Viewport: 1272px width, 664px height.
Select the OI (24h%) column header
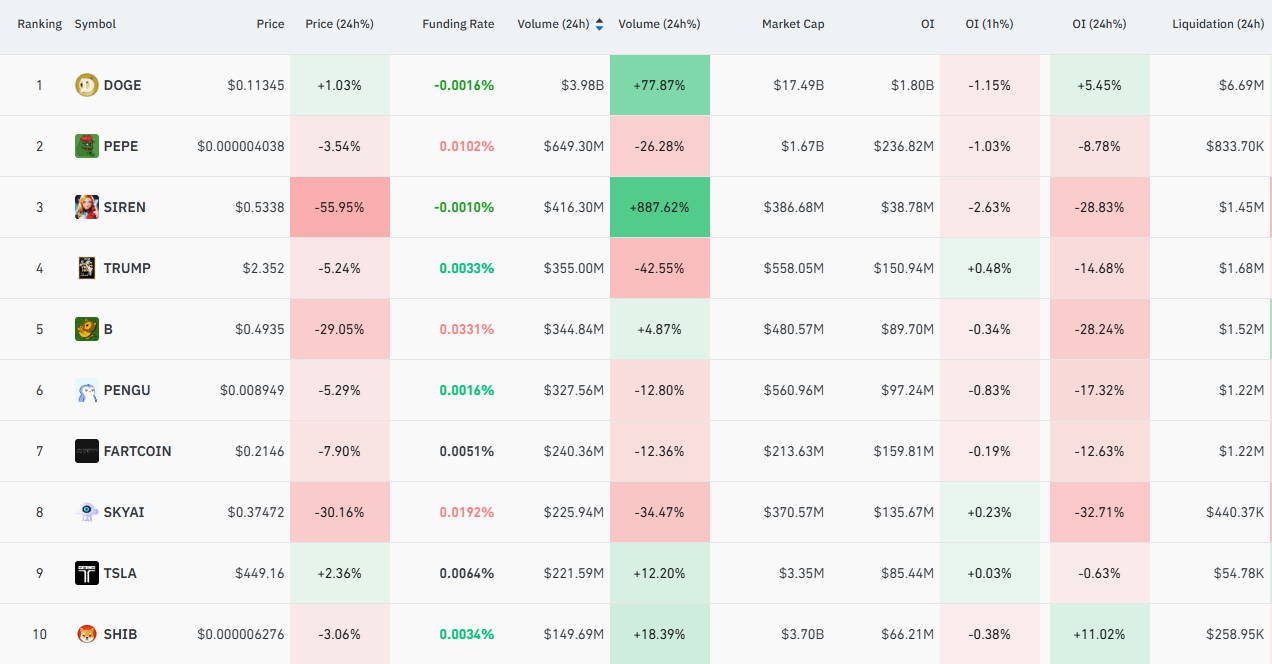[x=1098, y=24]
